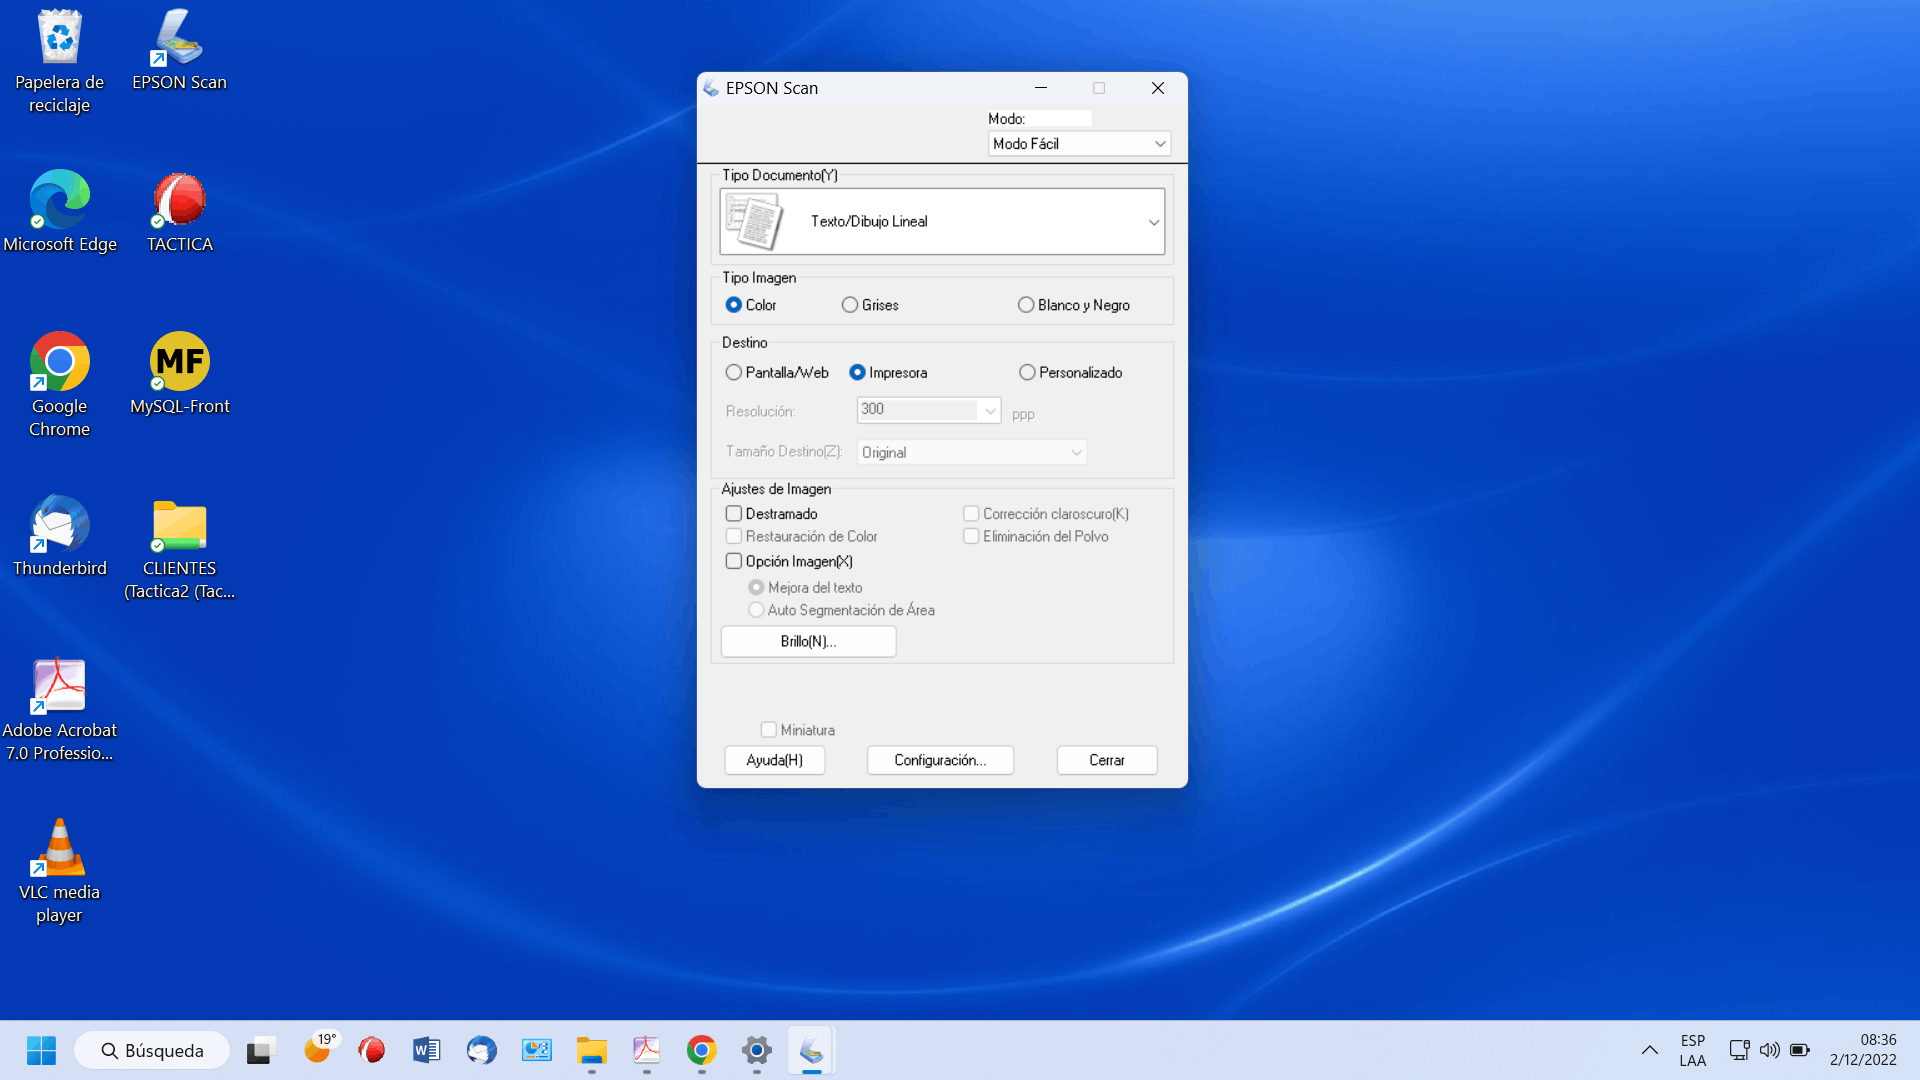Expand the Modo Fácil mode dropdown
The width and height of the screenshot is (1920, 1080).
click(x=1078, y=144)
